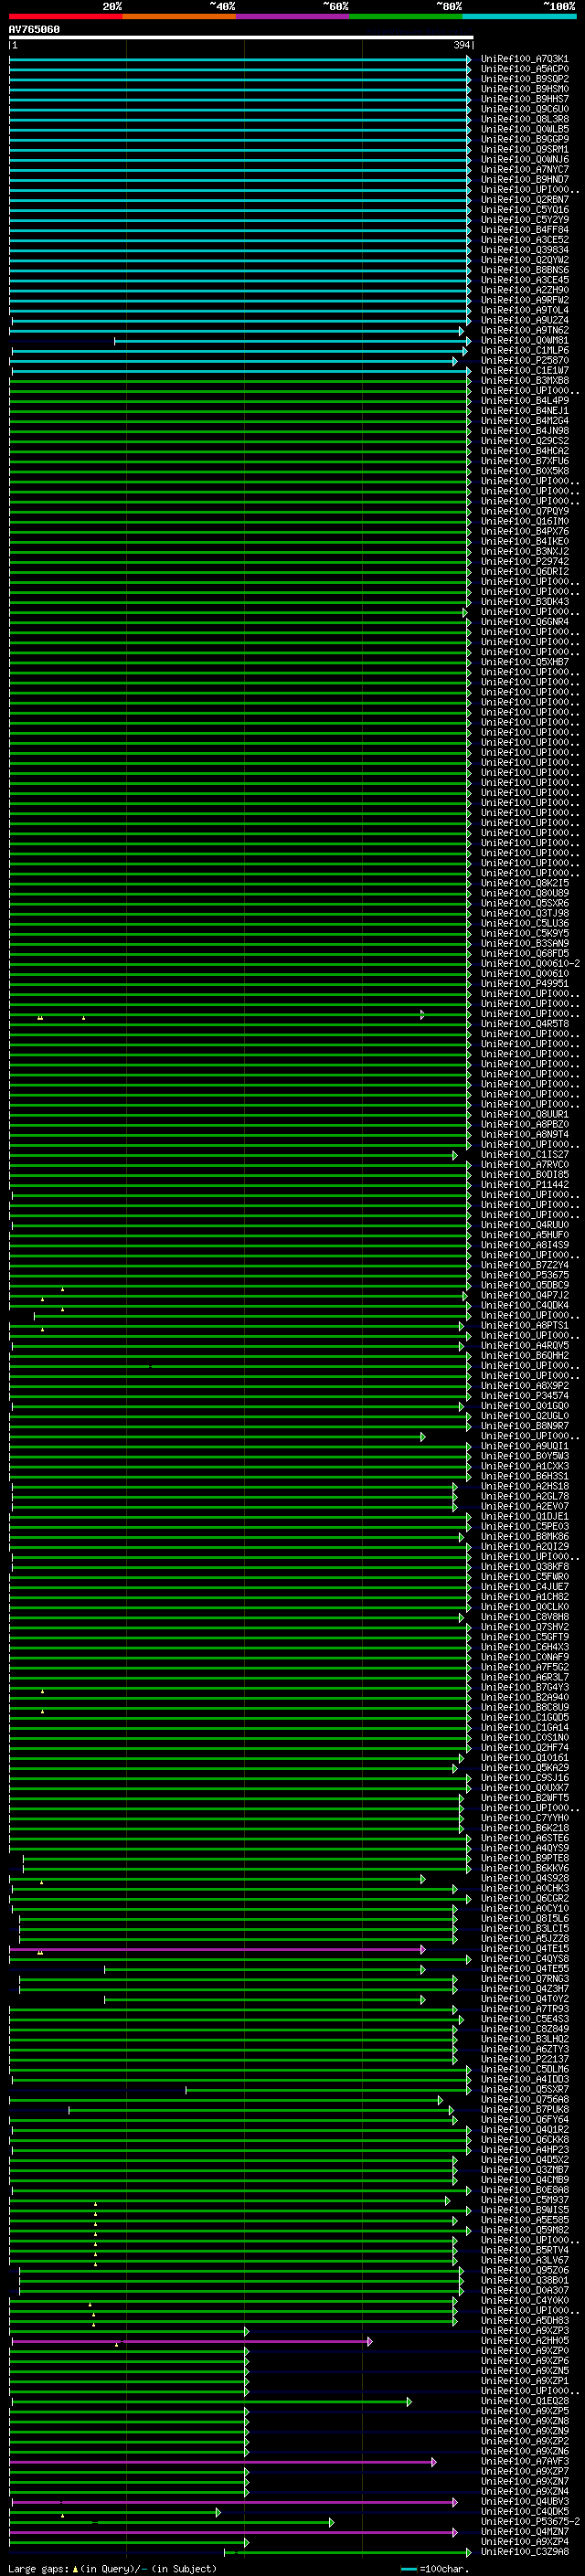Click the UniRef100_Q4TE55 label
The width and height of the screenshot is (585, 2576).
(524, 1969)
